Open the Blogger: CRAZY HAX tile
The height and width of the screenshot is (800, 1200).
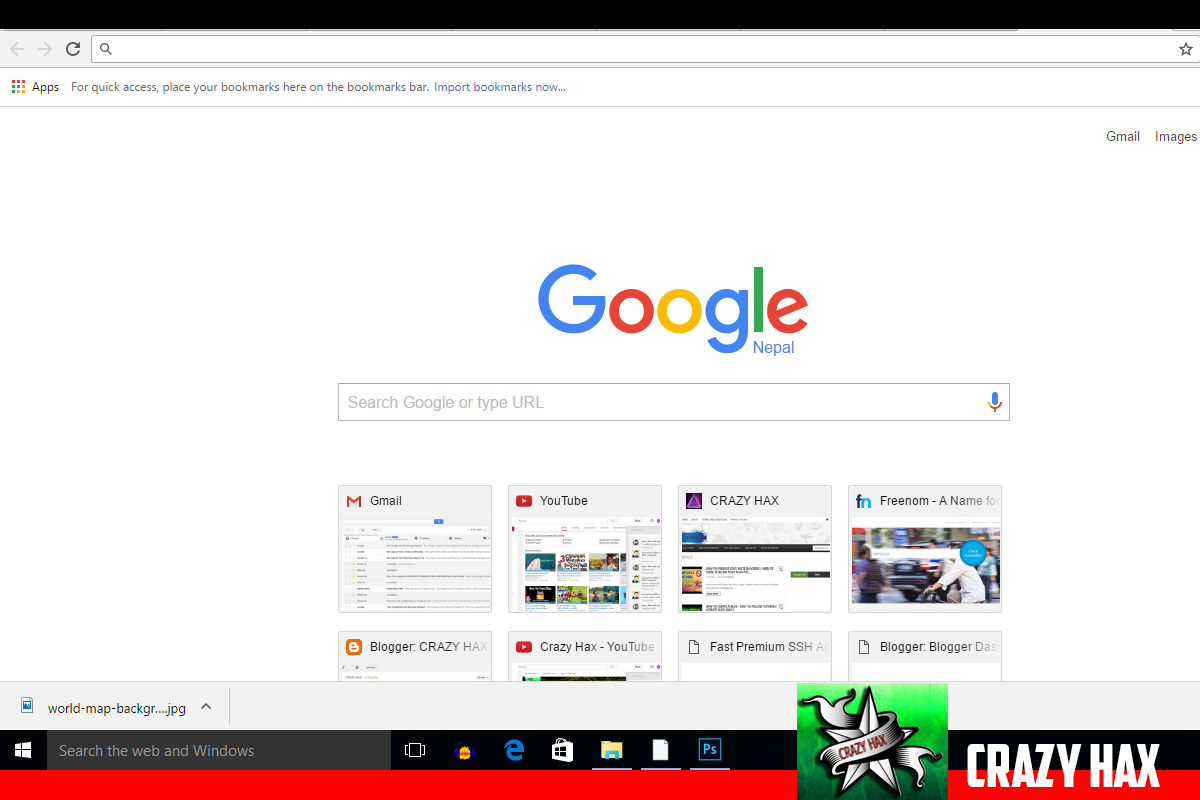pyautogui.click(x=415, y=656)
